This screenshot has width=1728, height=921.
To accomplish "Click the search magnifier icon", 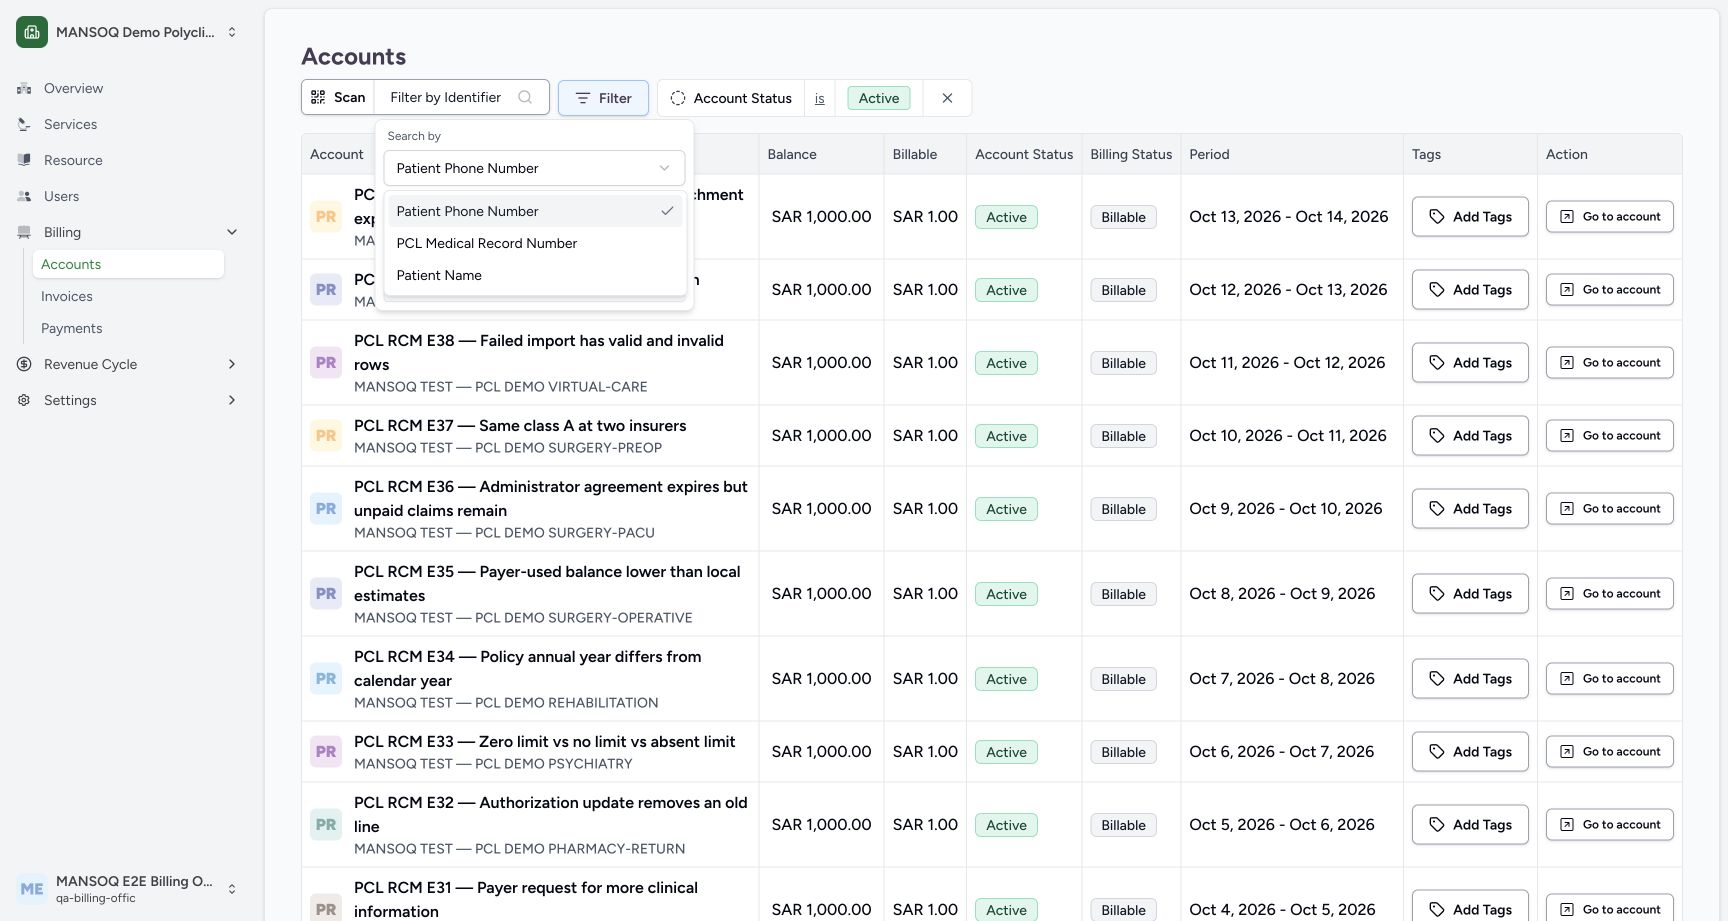I will pyautogui.click(x=525, y=97).
